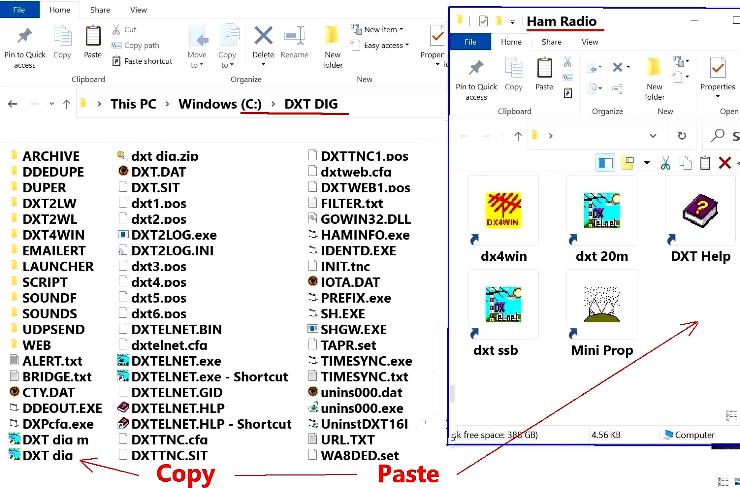Switch to Share tab in DXT DIG window
Viewport: 740px width, 488px height.
tap(100, 9)
